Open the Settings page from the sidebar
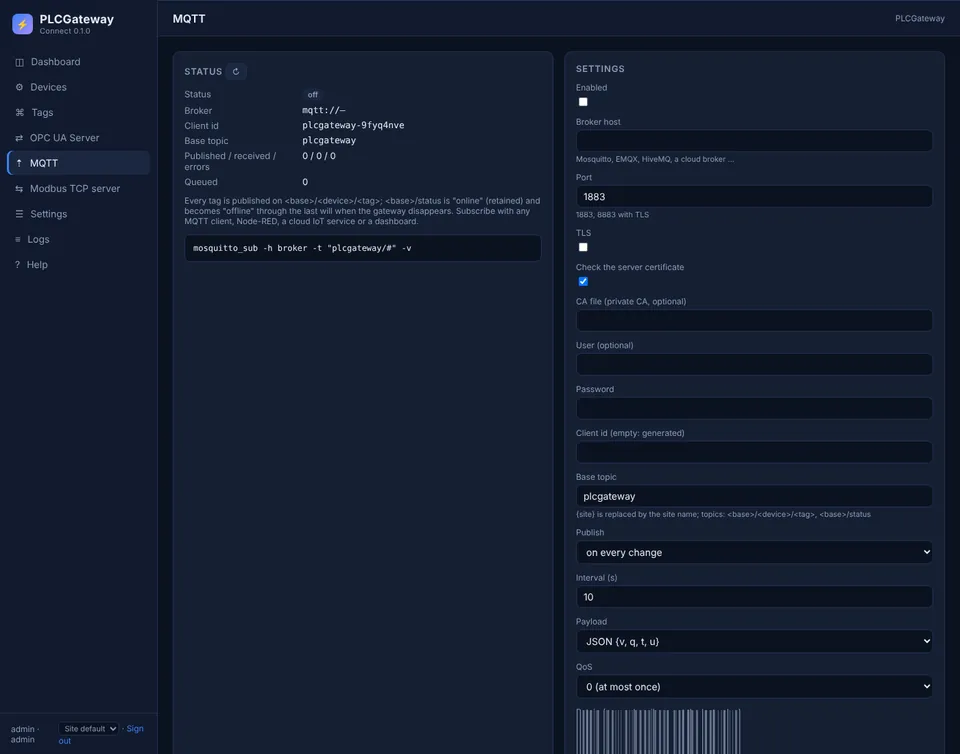The image size is (960, 754). [78, 214]
